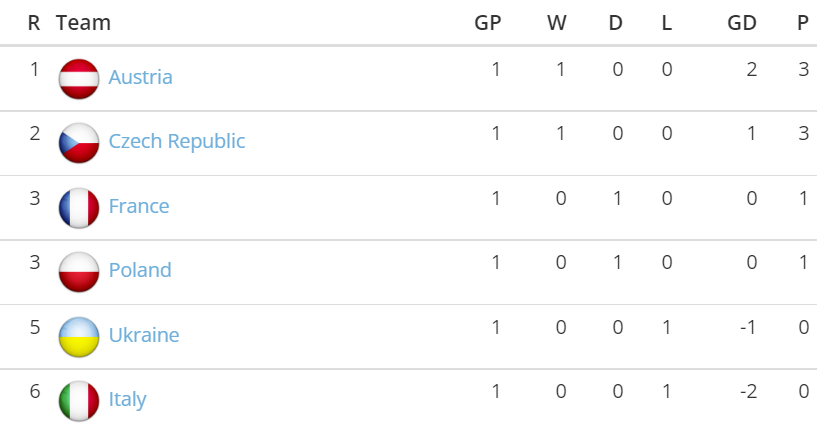Viewport: 828px width, 430px height.
Task: Go to the France team page
Action: pos(138,206)
